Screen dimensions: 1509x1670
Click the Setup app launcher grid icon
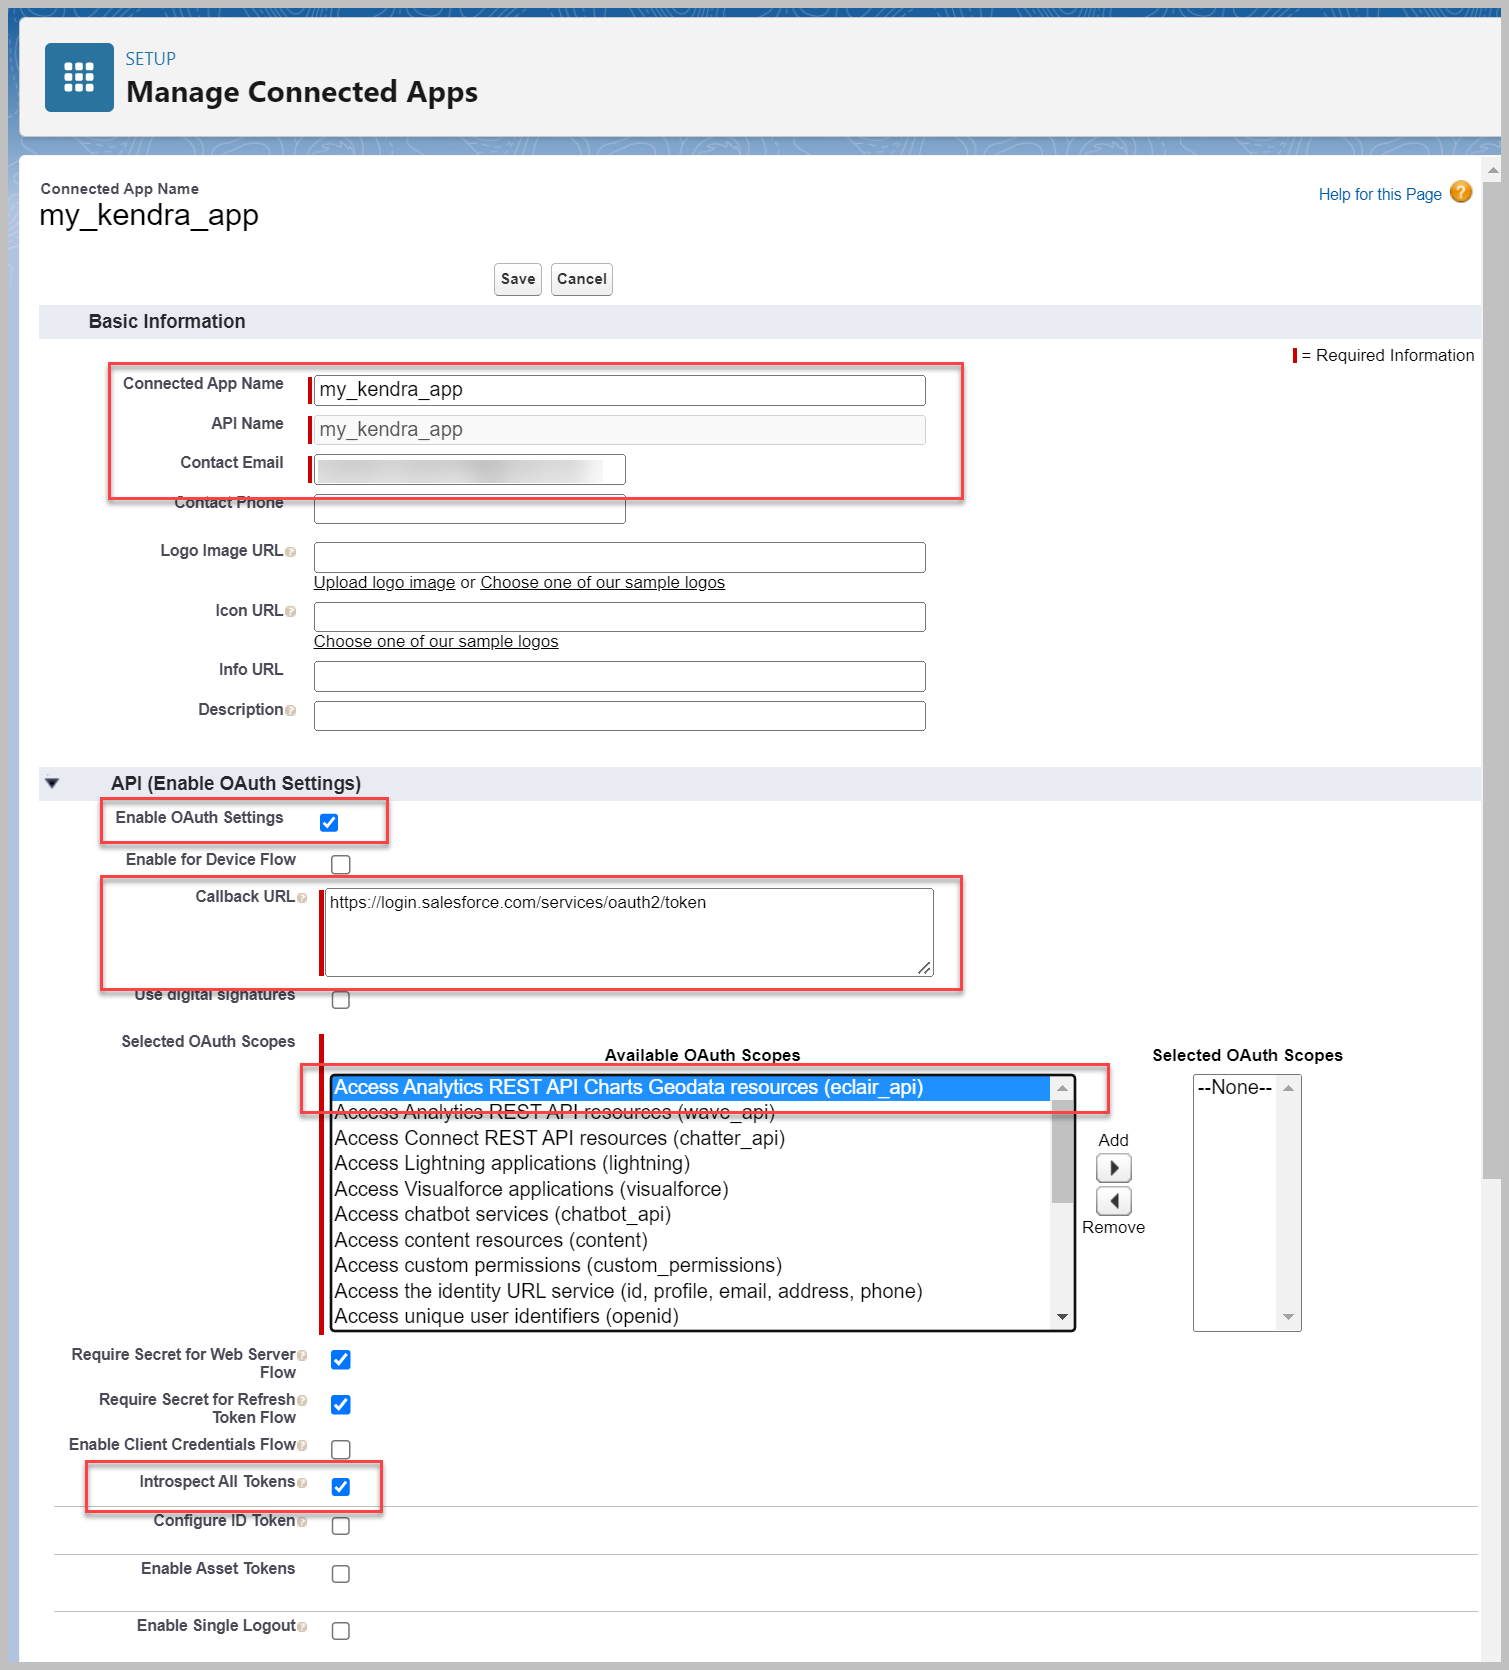[x=79, y=77]
